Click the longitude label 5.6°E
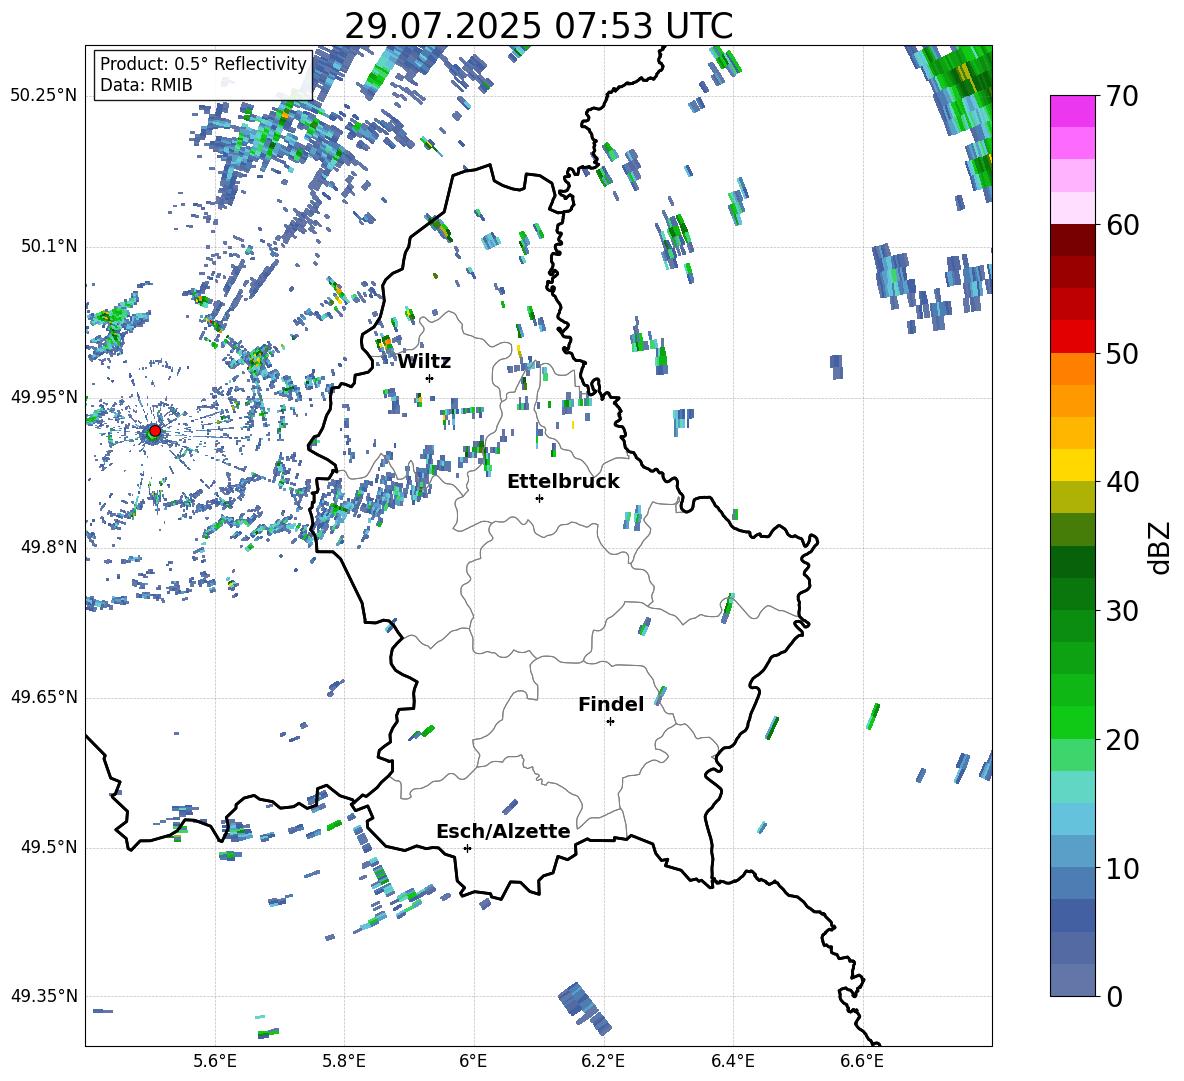 (215, 1061)
